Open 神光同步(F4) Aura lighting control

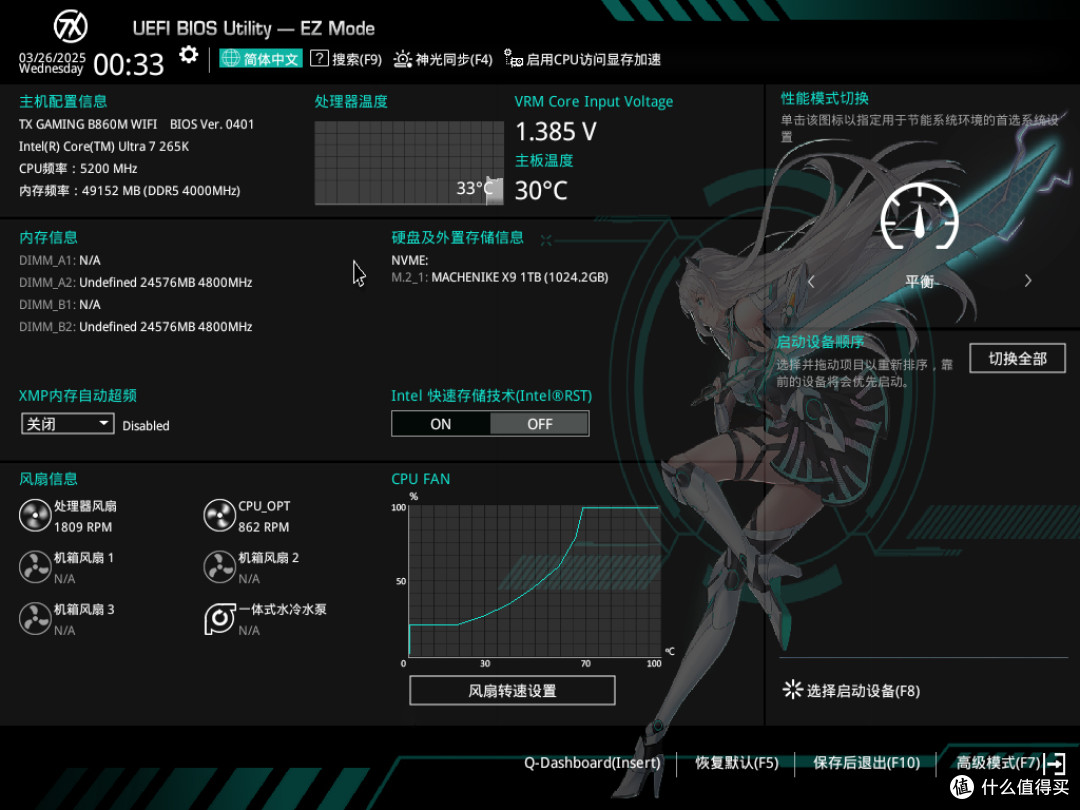pyautogui.click(x=443, y=59)
